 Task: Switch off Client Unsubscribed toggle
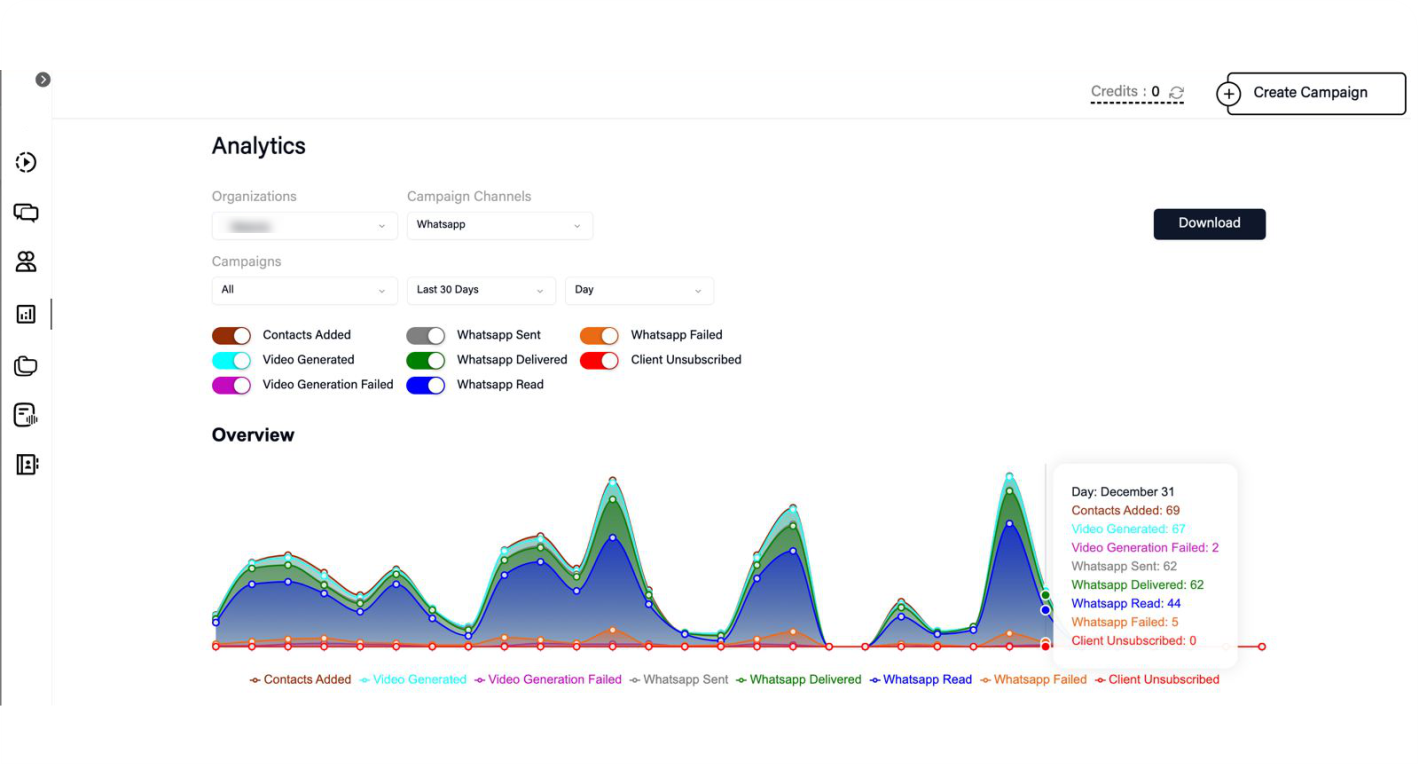click(599, 360)
